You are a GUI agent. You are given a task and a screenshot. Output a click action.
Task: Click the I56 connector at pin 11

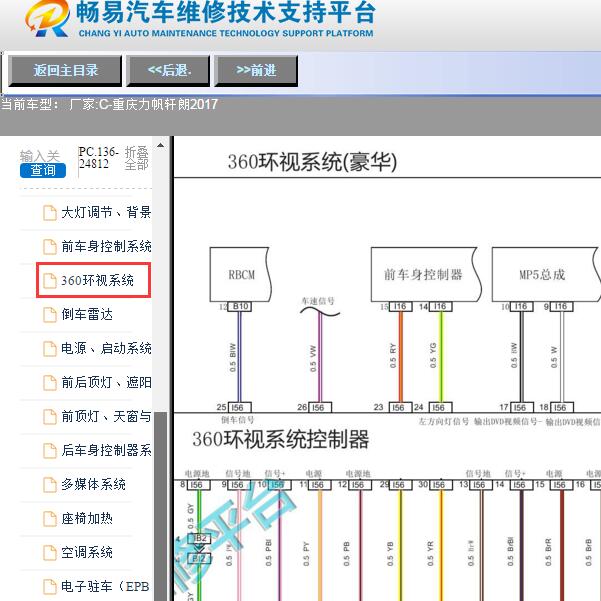point(320,485)
